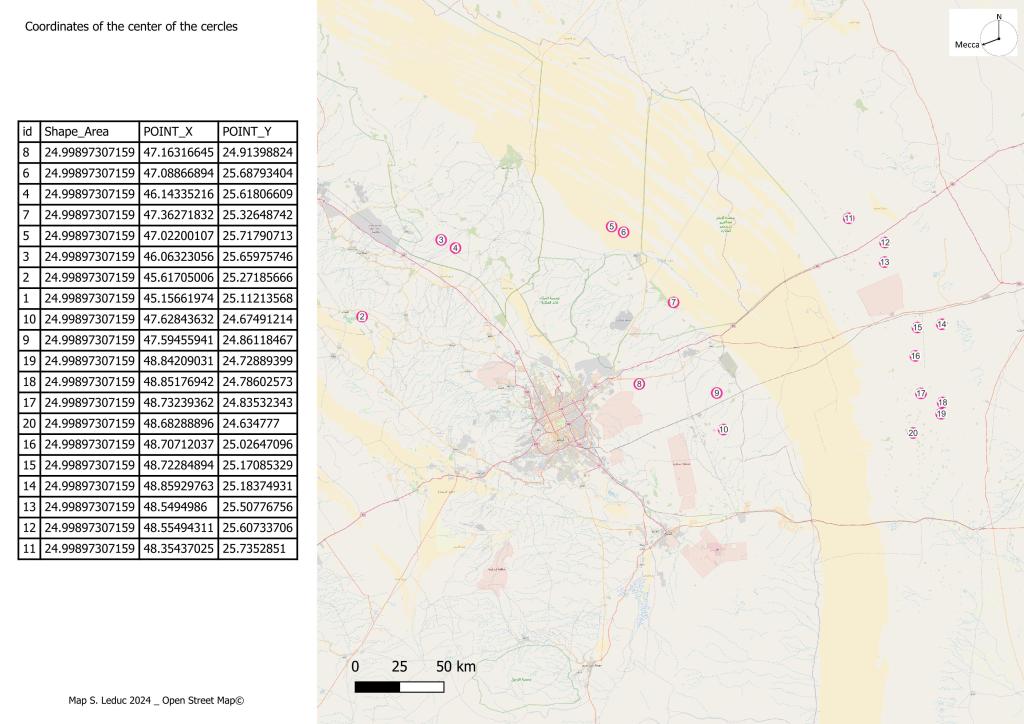Click circle marker number 11
The image size is (1024, 724).
(848, 218)
